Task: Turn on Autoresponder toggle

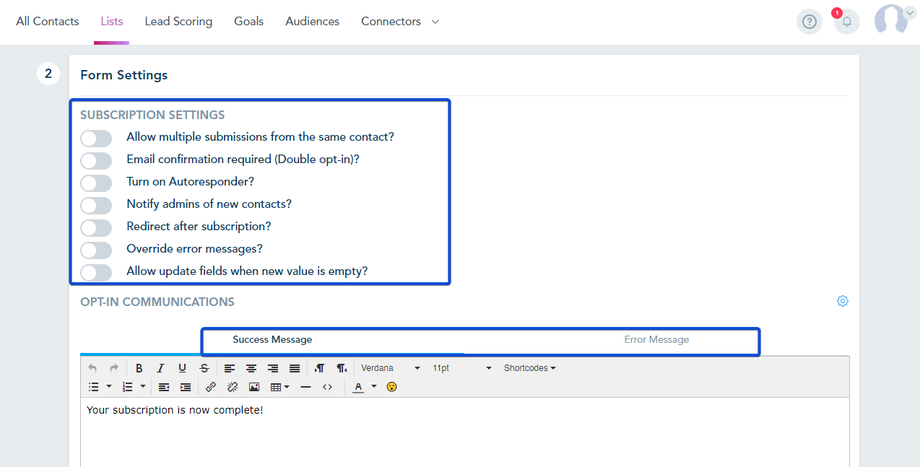Action: pyautogui.click(x=96, y=183)
